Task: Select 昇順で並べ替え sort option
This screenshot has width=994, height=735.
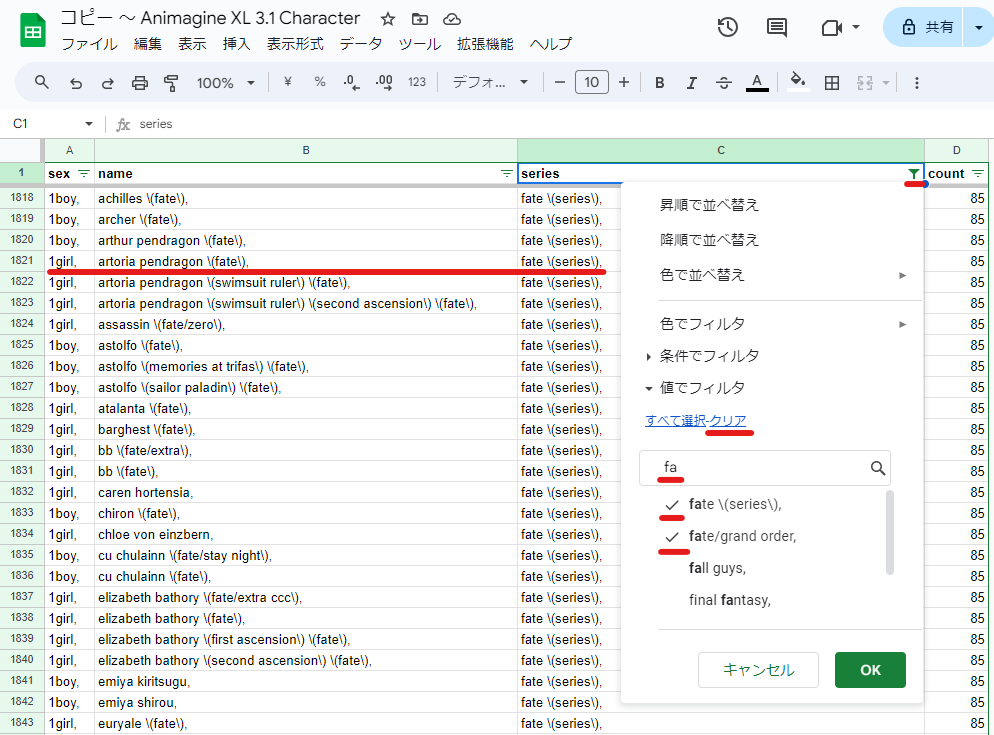Action: 709,205
